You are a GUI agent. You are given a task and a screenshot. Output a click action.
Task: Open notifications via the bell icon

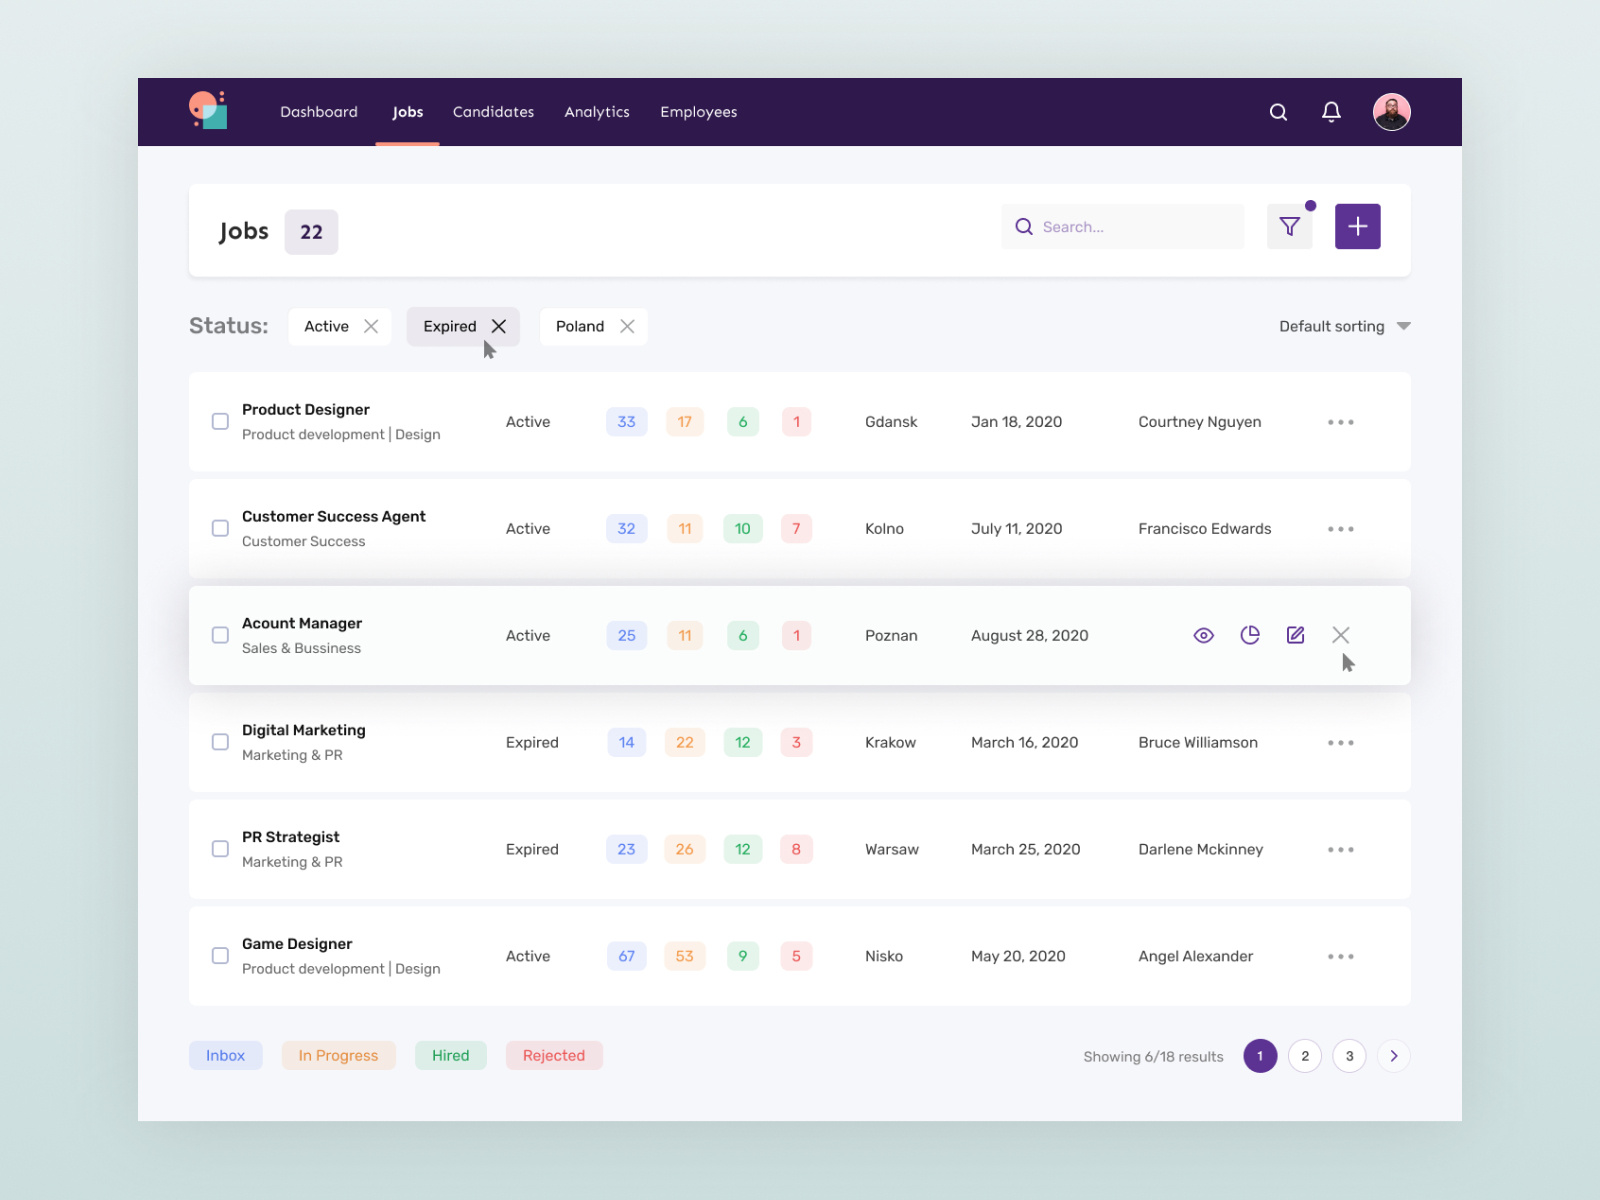click(x=1331, y=112)
